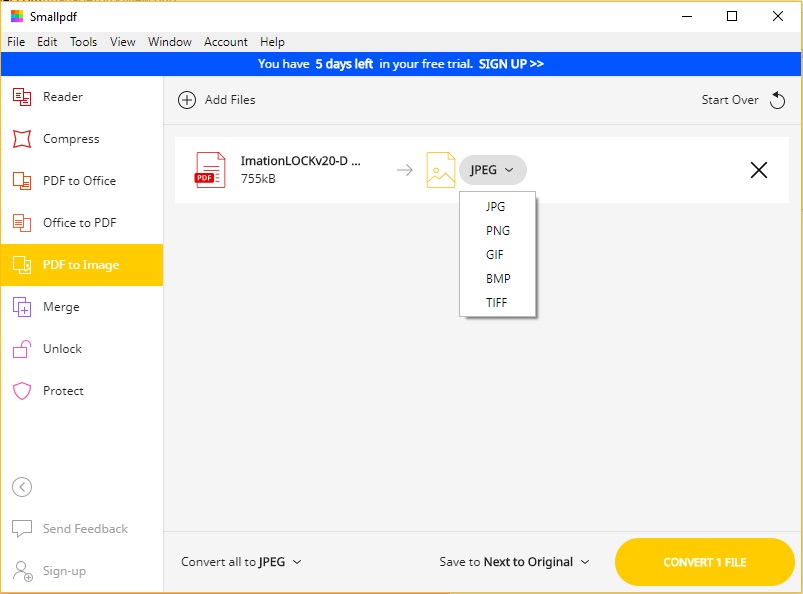This screenshot has width=803, height=594.
Task: Choose GIF from the format list
Action: (497, 254)
